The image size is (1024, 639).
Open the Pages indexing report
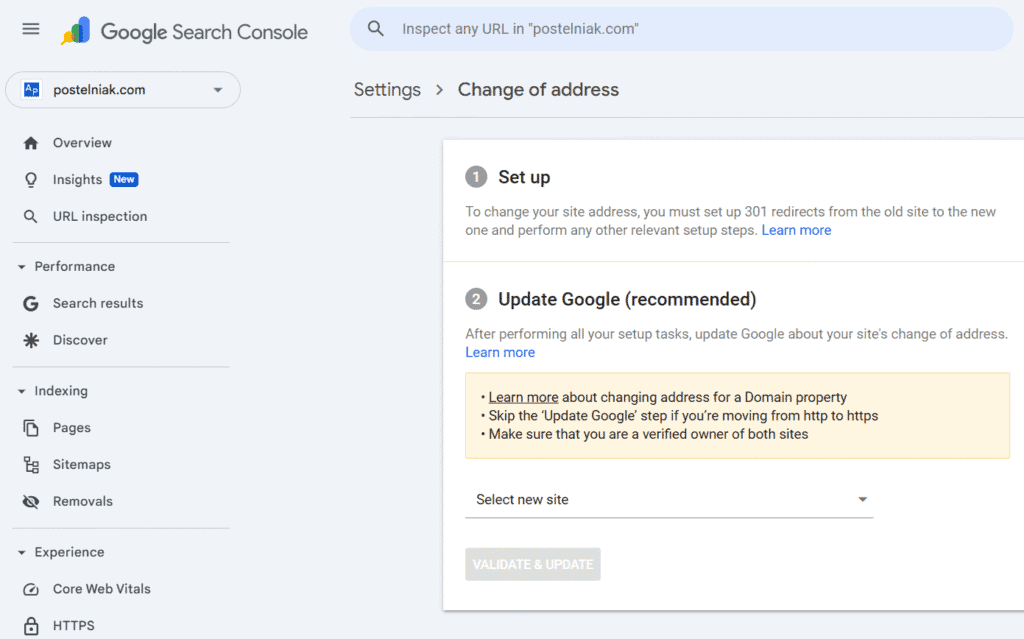(x=71, y=428)
